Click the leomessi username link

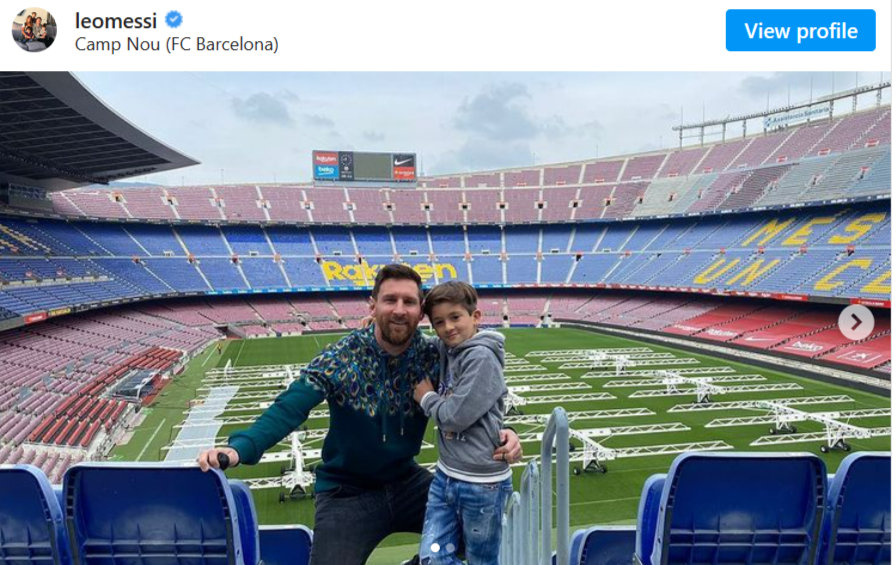tap(115, 21)
